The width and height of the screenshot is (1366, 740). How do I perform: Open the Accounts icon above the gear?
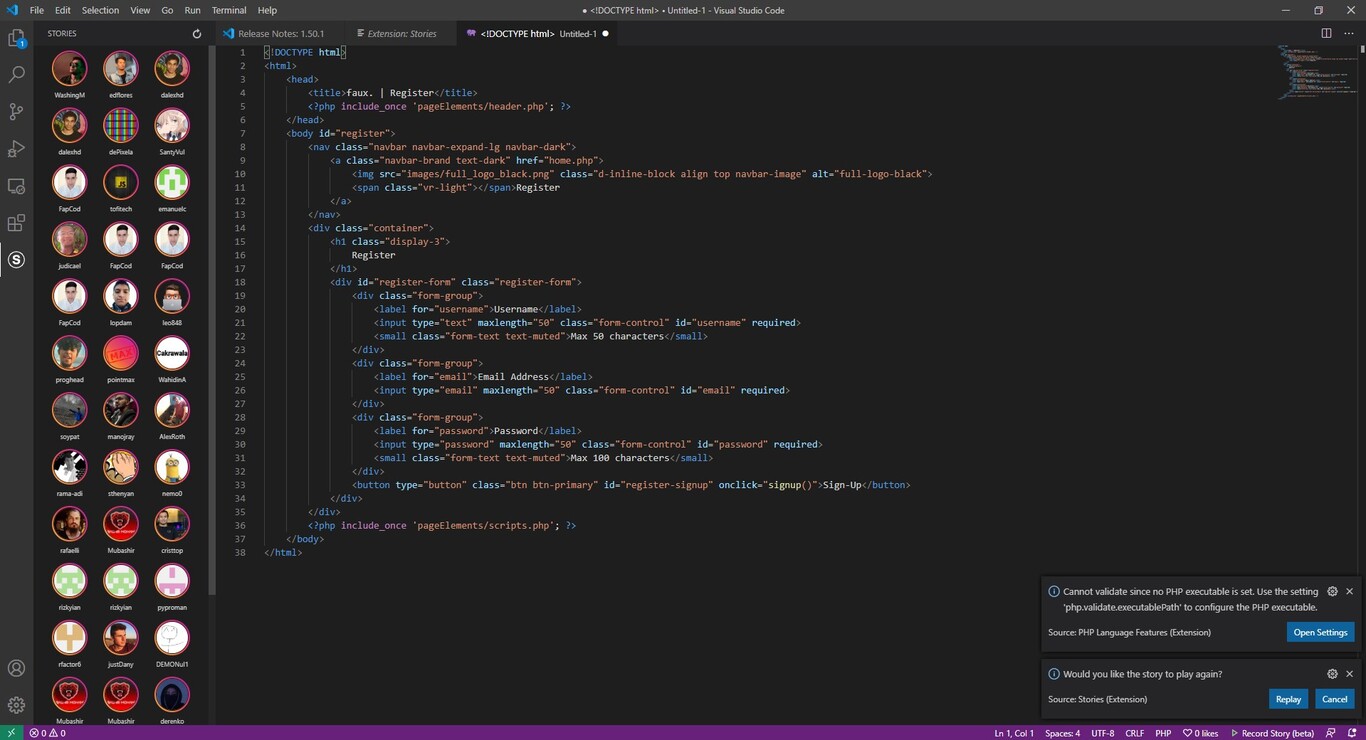click(x=15, y=669)
